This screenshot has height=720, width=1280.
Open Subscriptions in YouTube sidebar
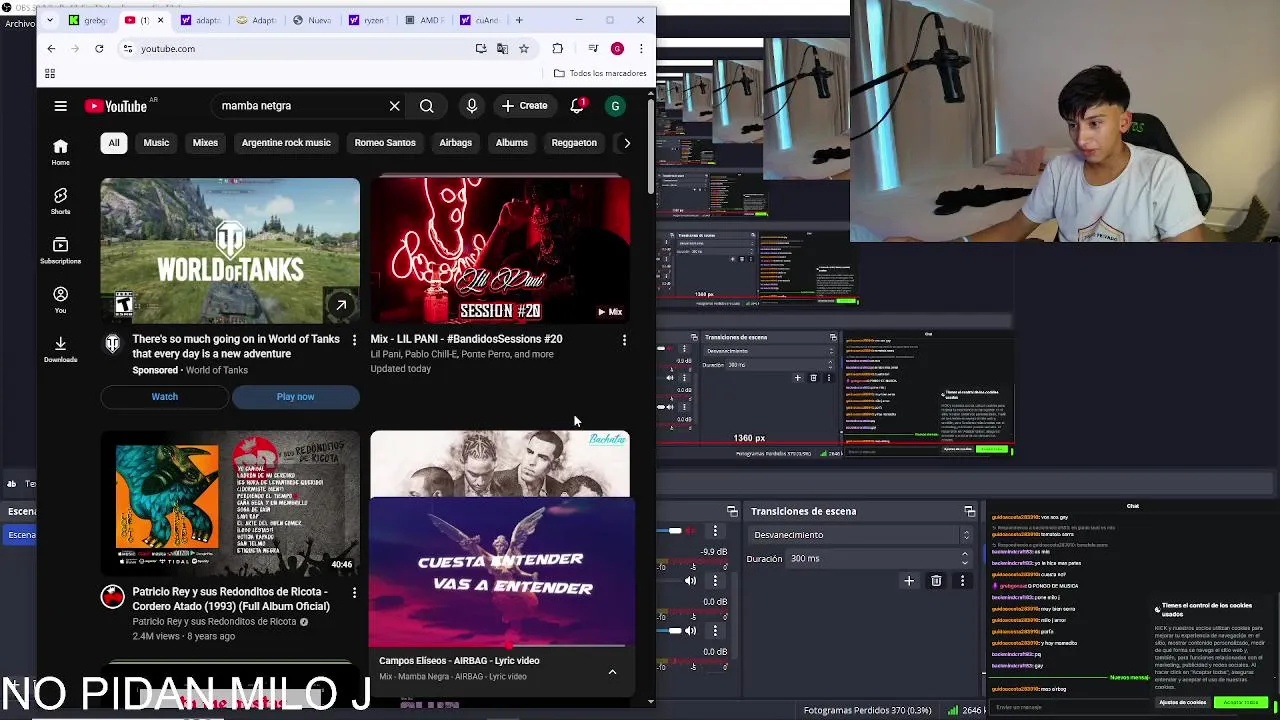pyautogui.click(x=60, y=250)
